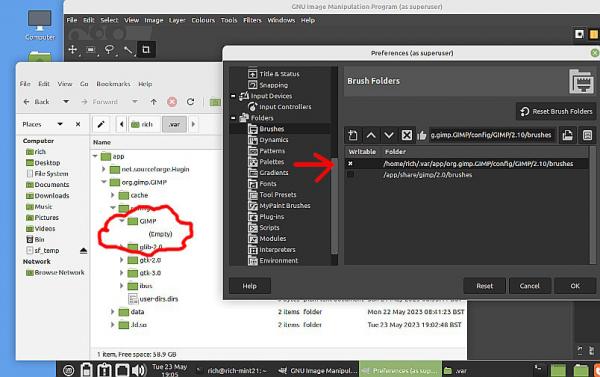Toggle writable for /app/share/gimp brushes folder
The width and height of the screenshot is (600, 377).
pyautogui.click(x=350, y=175)
